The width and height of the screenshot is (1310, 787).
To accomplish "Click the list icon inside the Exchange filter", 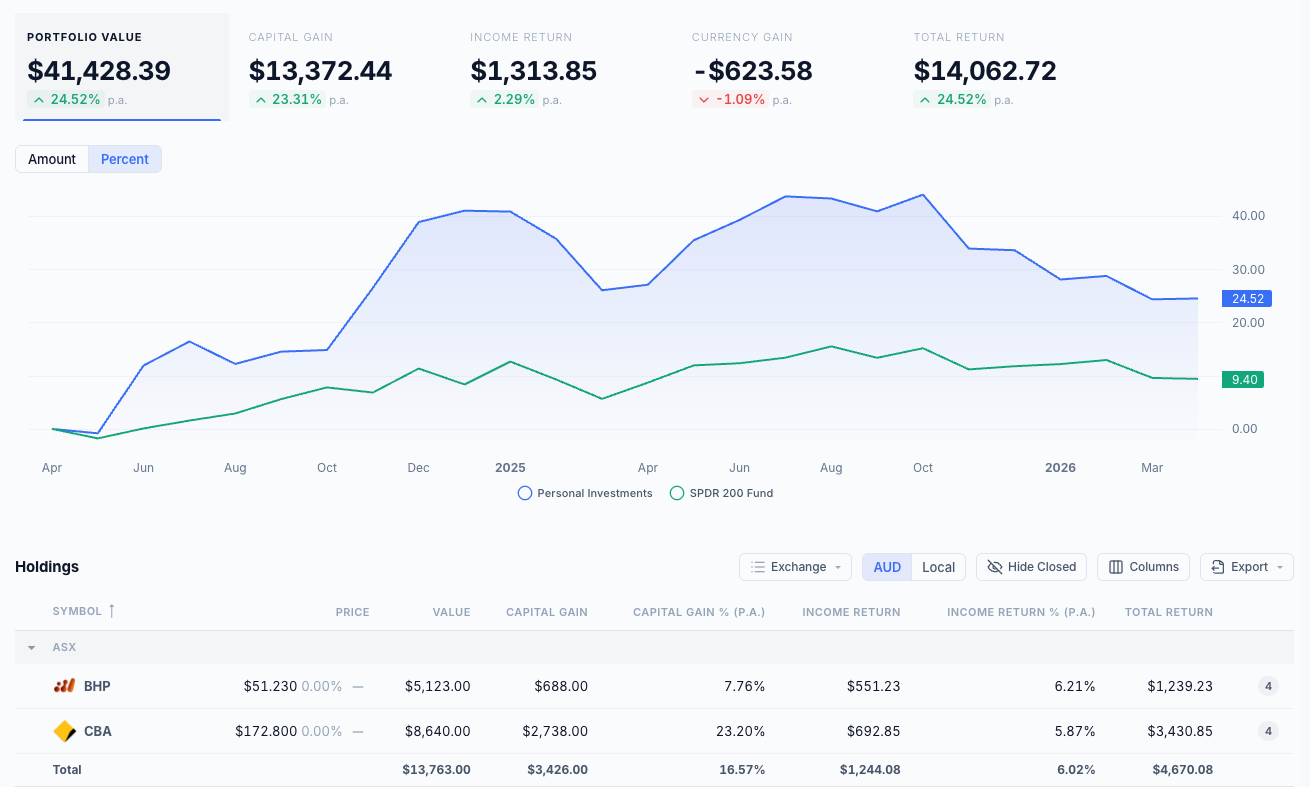I will tap(756, 567).
